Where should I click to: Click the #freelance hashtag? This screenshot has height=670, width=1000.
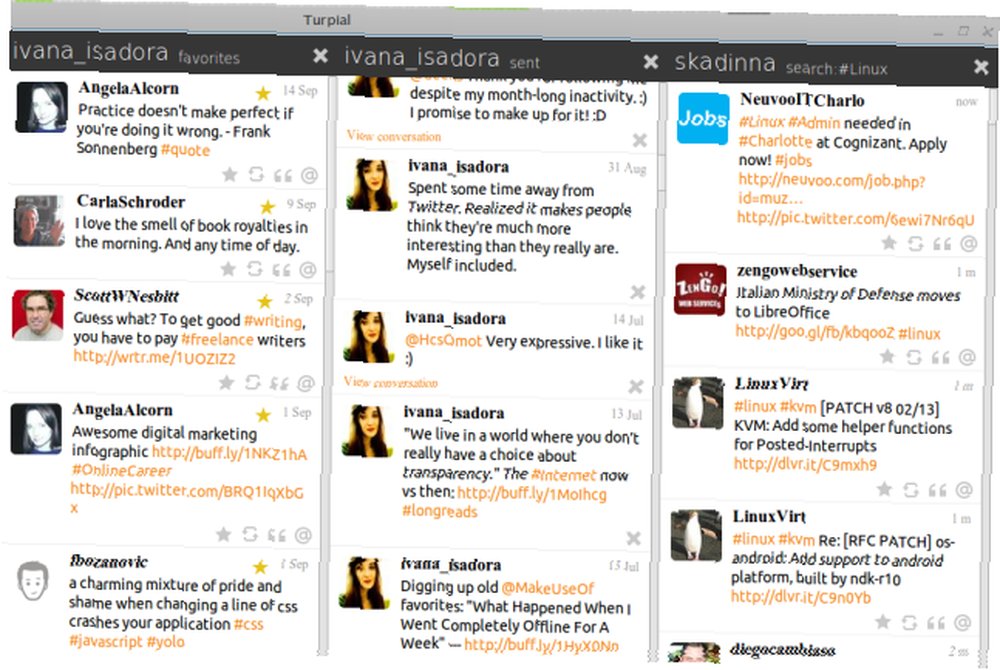[x=217, y=339]
